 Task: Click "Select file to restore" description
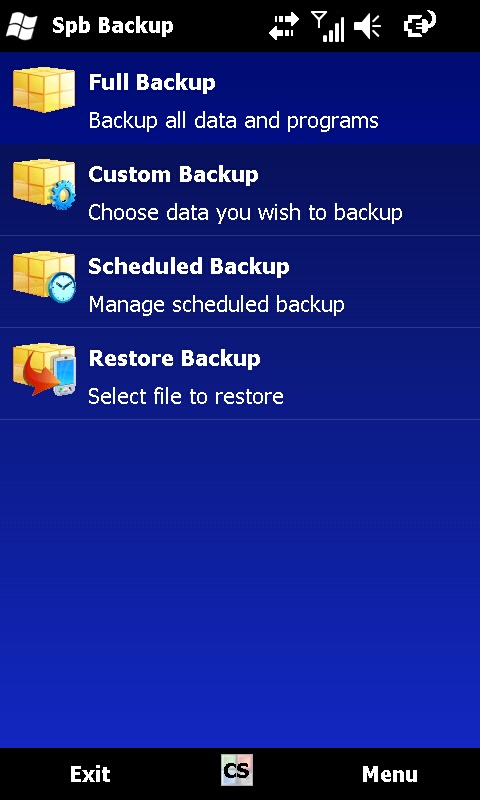186,396
